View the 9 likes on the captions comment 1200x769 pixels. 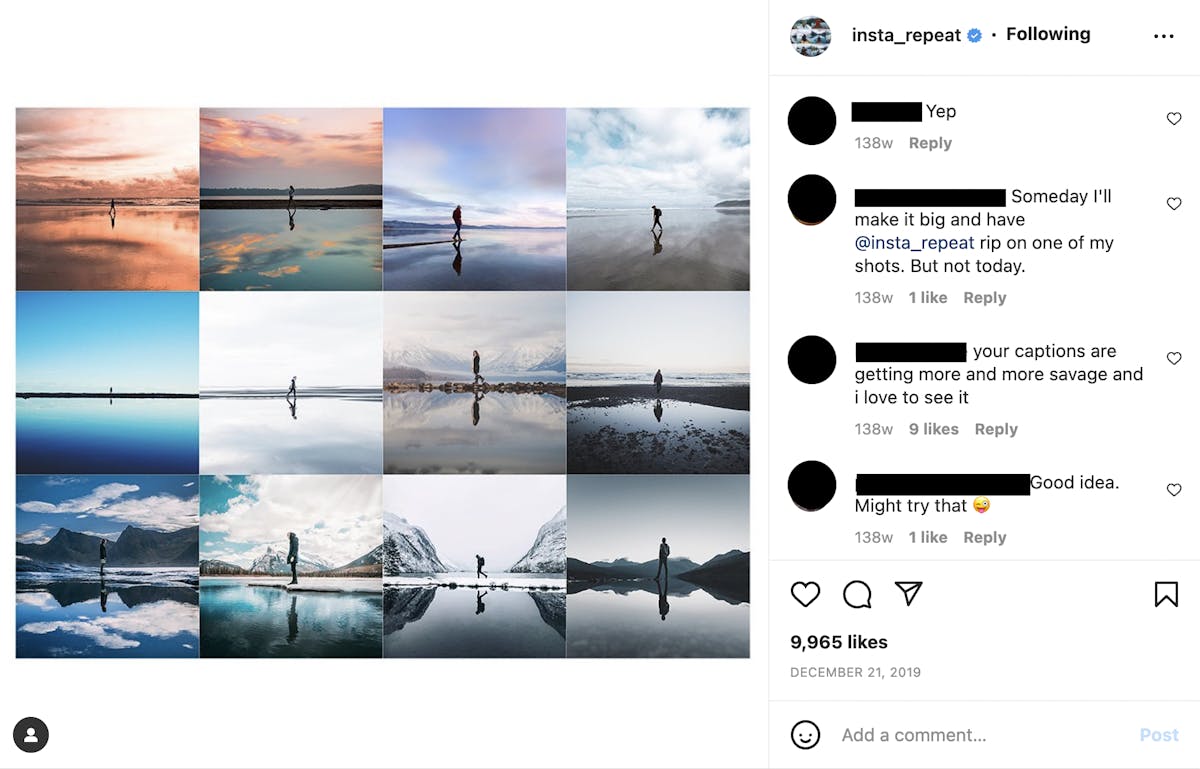pyautogui.click(x=933, y=428)
